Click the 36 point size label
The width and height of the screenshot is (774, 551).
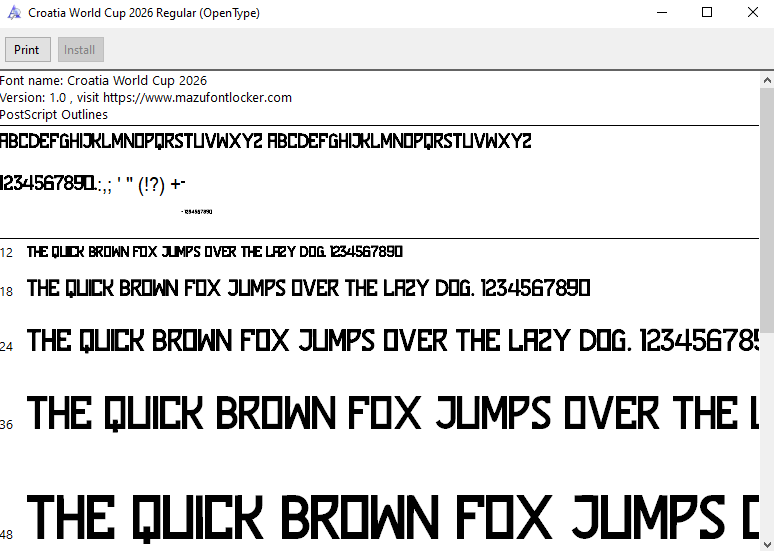pyautogui.click(x=7, y=425)
